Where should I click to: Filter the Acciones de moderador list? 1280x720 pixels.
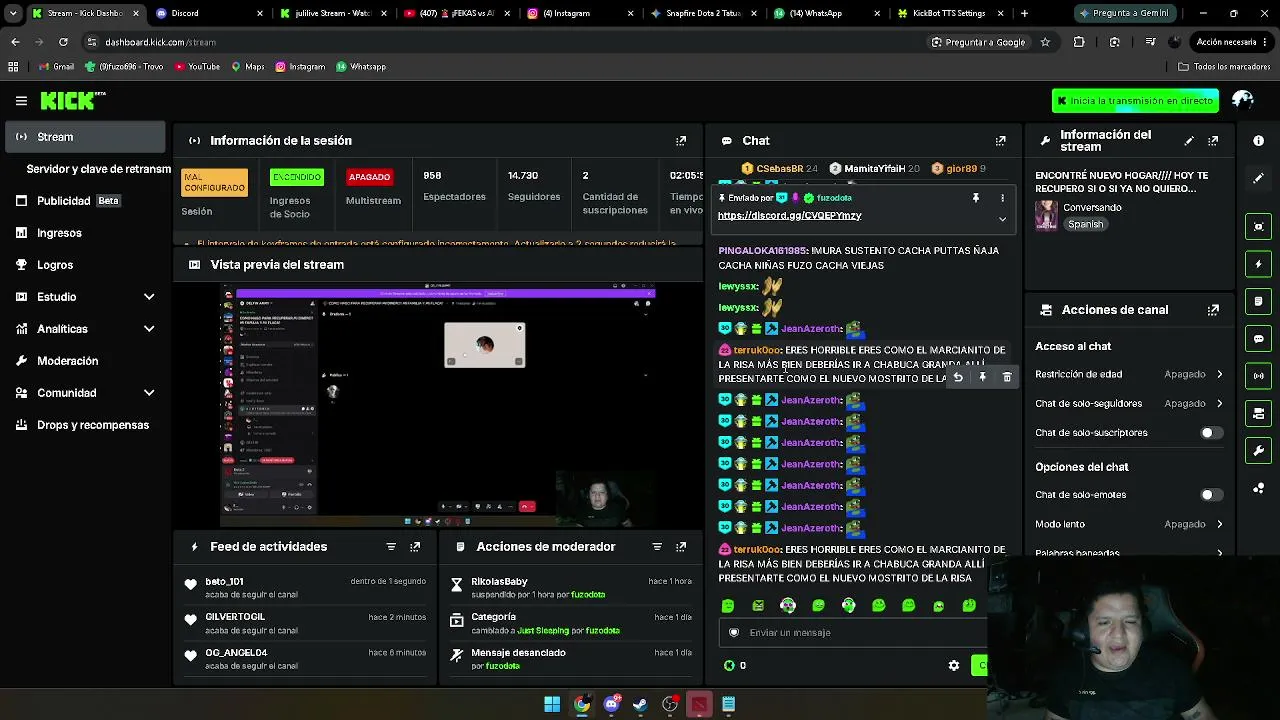click(657, 547)
